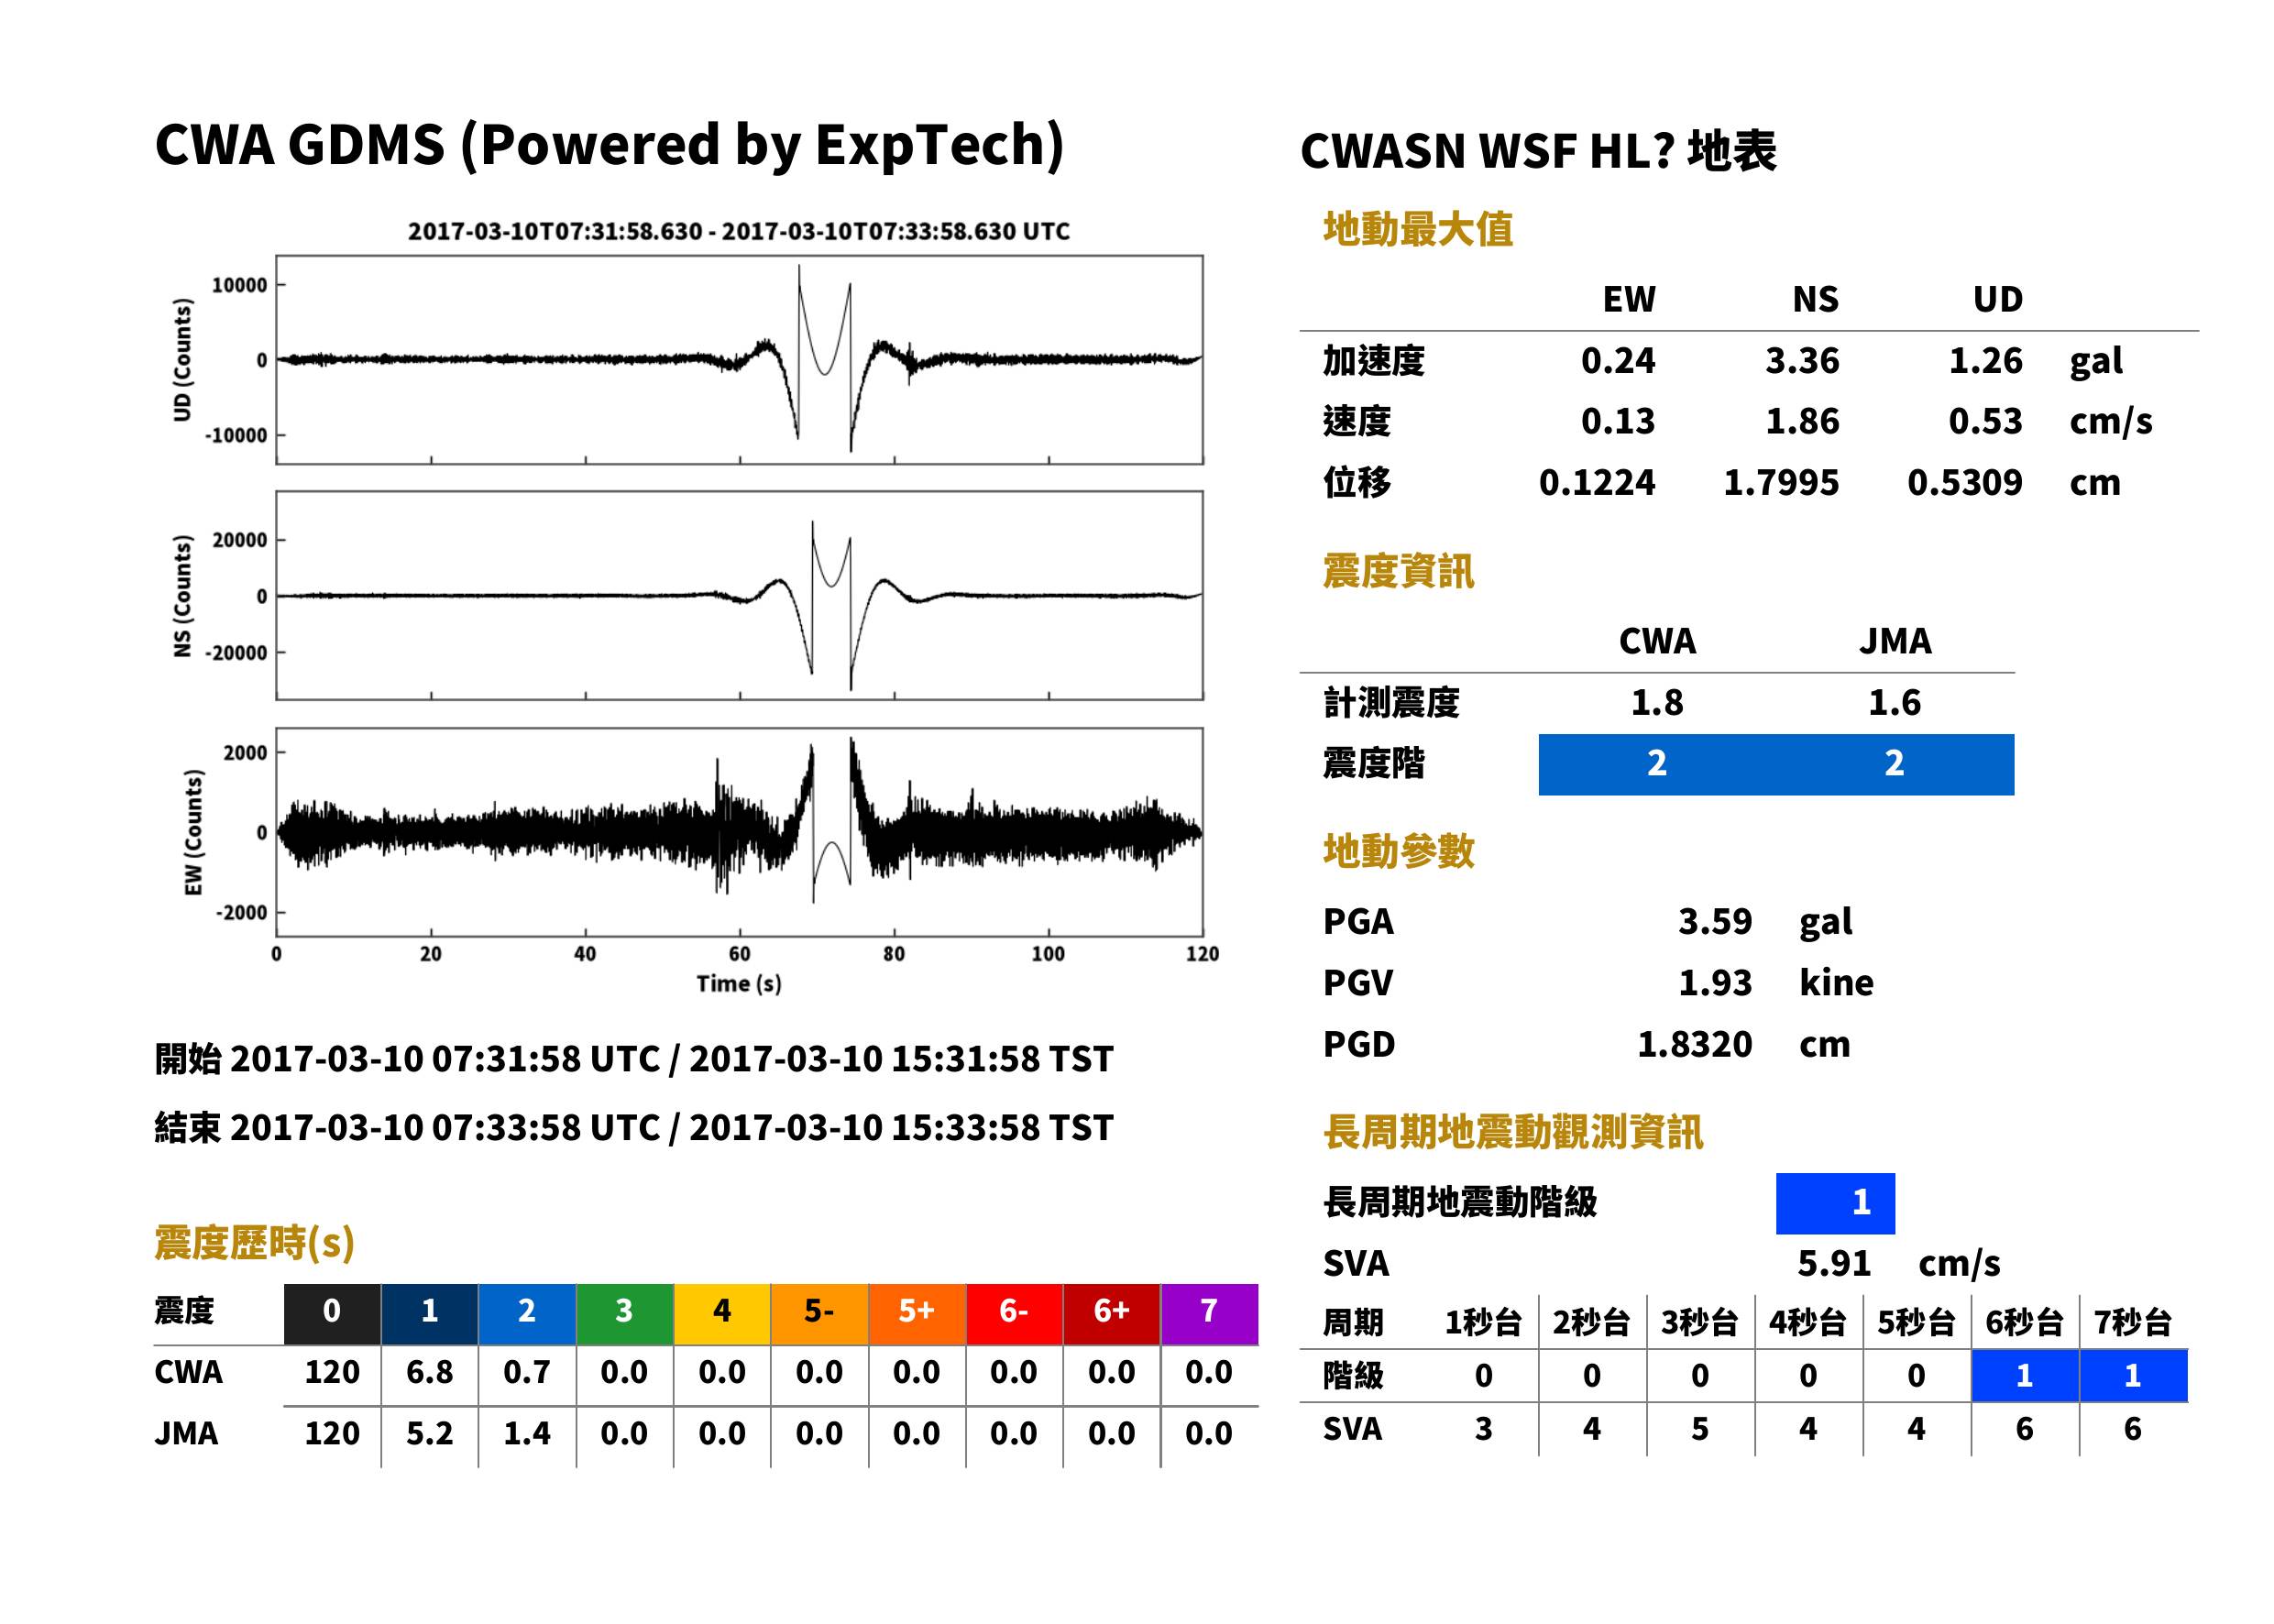Click the NS acceleration value 3.36
The width and height of the screenshot is (2274, 1624).
pyautogui.click(x=1802, y=361)
